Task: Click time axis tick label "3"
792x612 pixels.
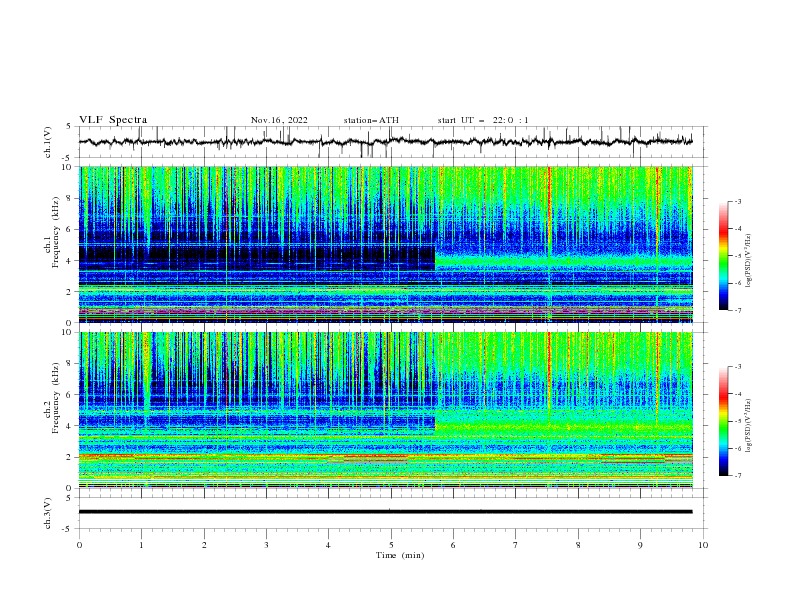Action: point(266,545)
